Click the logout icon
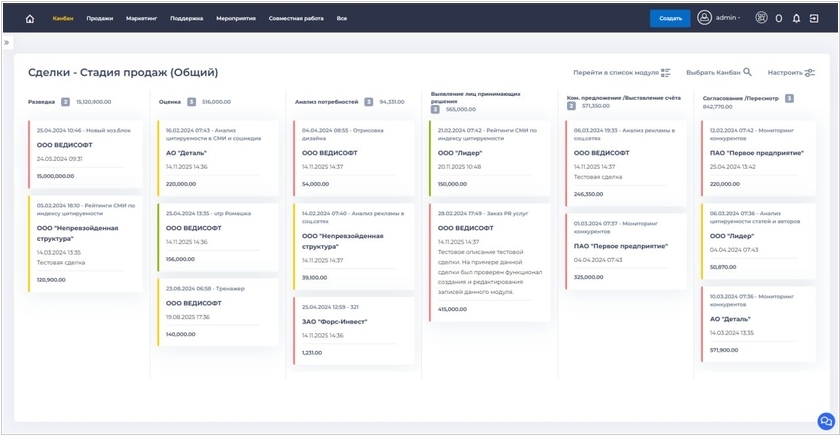 (x=813, y=18)
